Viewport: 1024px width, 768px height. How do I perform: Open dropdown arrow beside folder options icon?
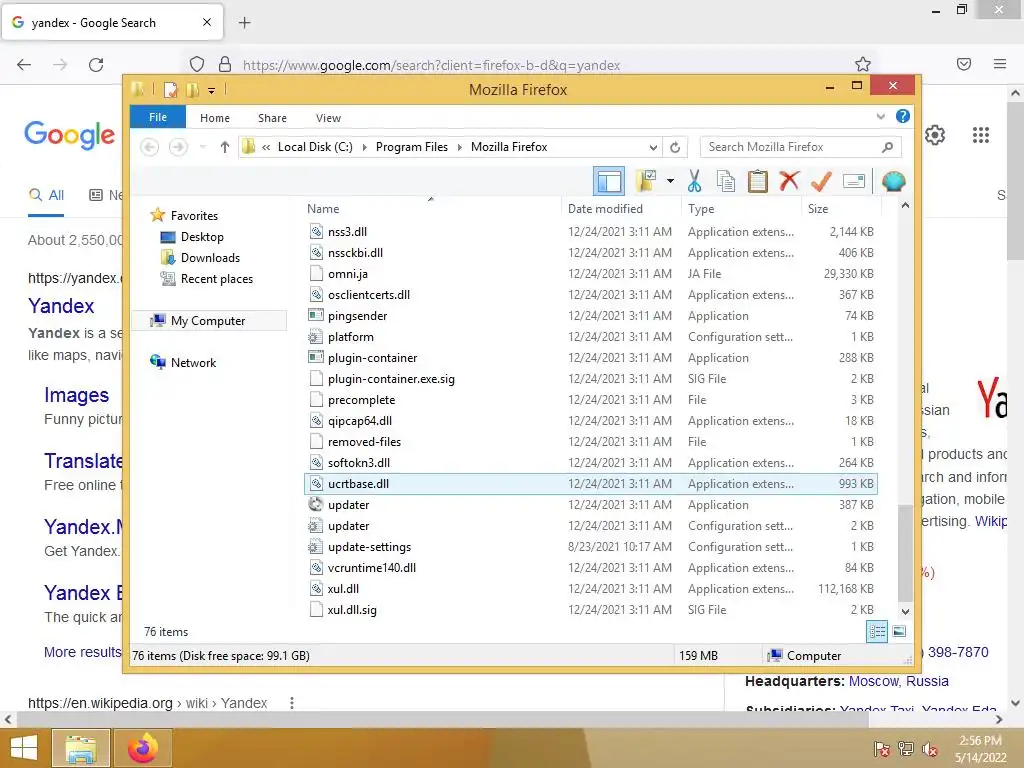click(x=670, y=181)
